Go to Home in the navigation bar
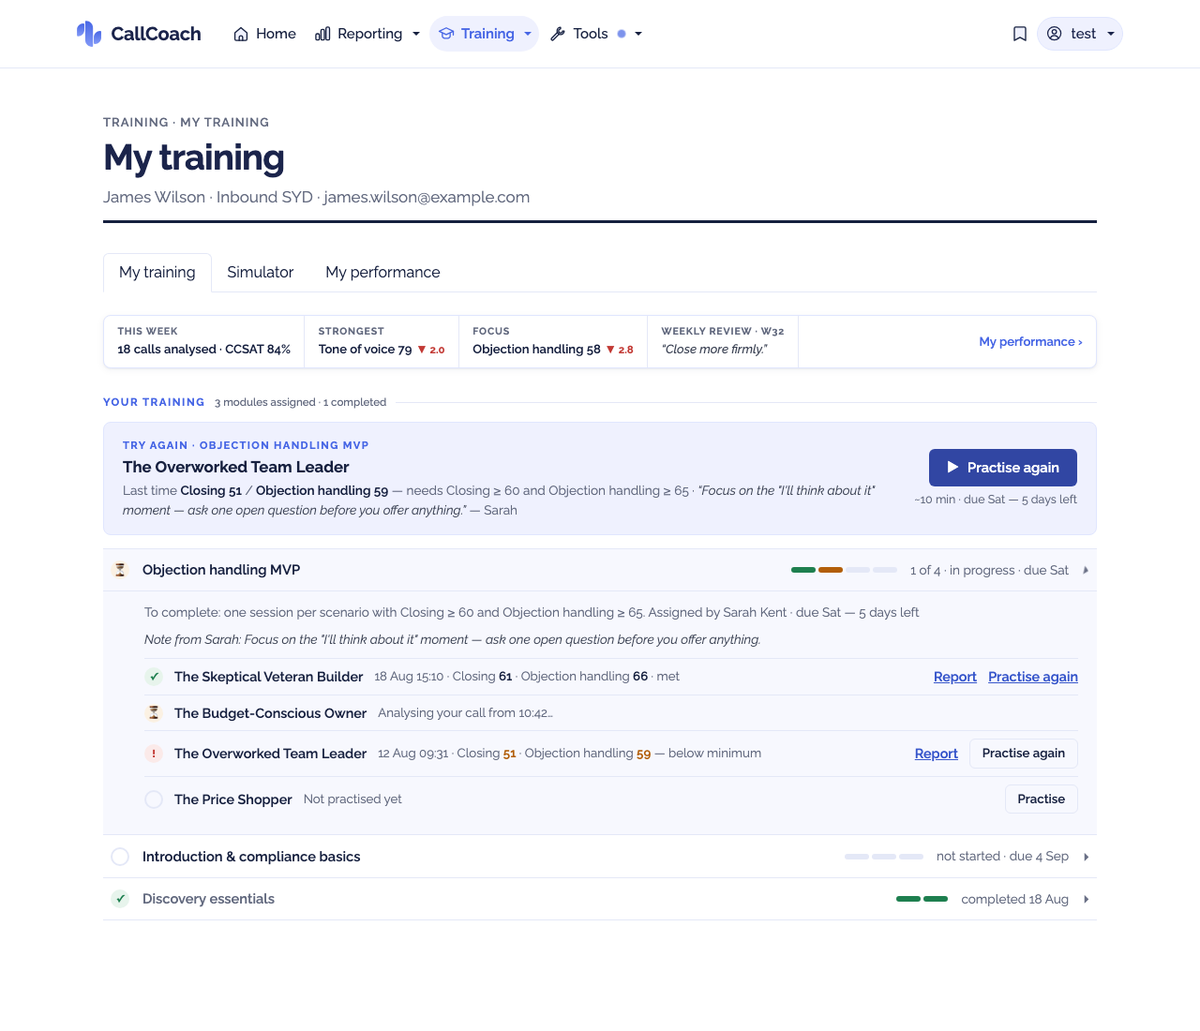1200x1031 pixels. [x=265, y=34]
